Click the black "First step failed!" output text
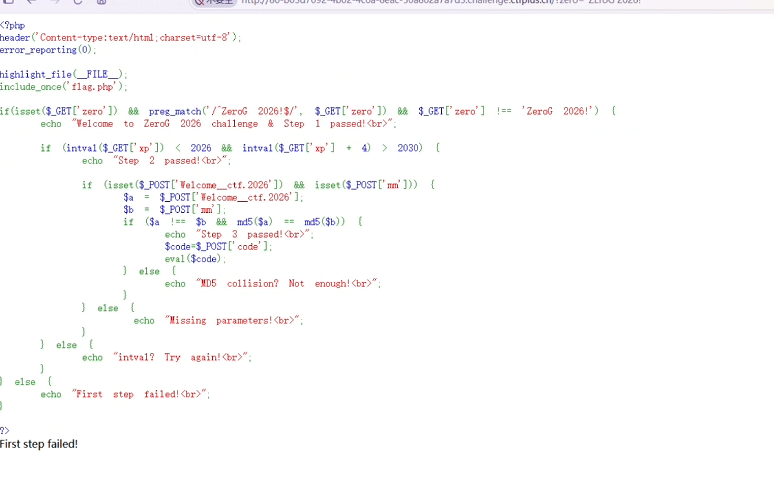This screenshot has height=477, width=774. point(39,444)
